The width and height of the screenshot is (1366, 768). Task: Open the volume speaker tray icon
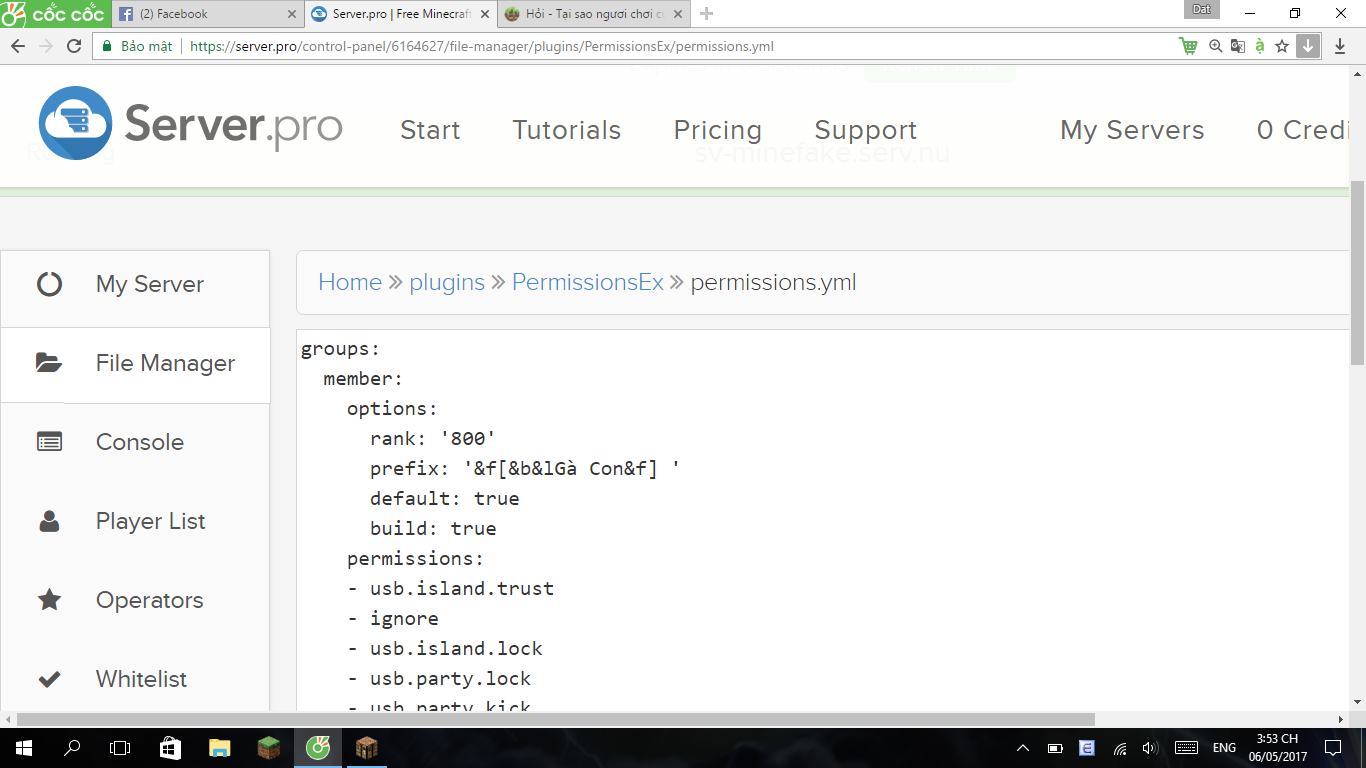(1150, 747)
